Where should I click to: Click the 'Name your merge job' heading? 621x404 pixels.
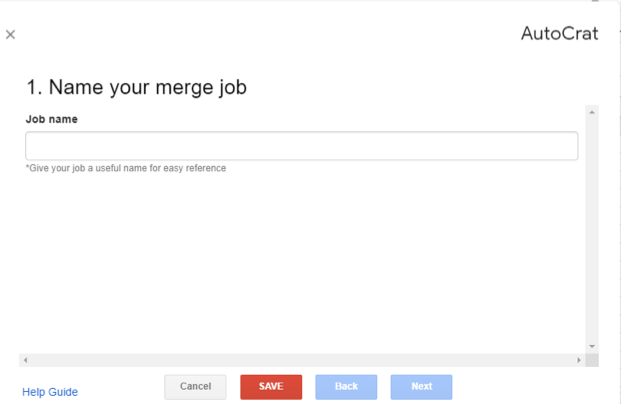pyautogui.click(x=136, y=88)
